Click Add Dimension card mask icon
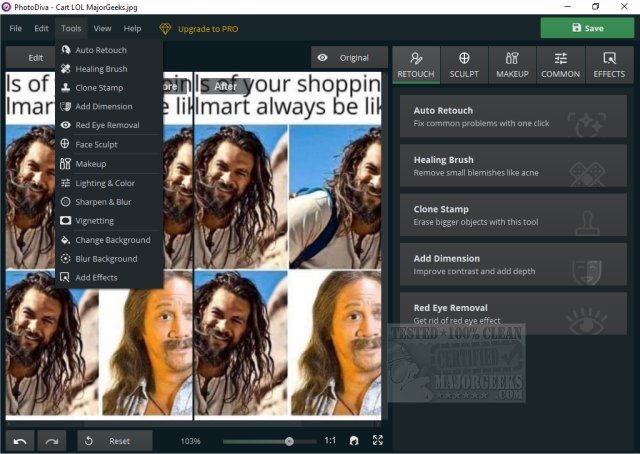The width and height of the screenshot is (640, 454). click(587, 272)
